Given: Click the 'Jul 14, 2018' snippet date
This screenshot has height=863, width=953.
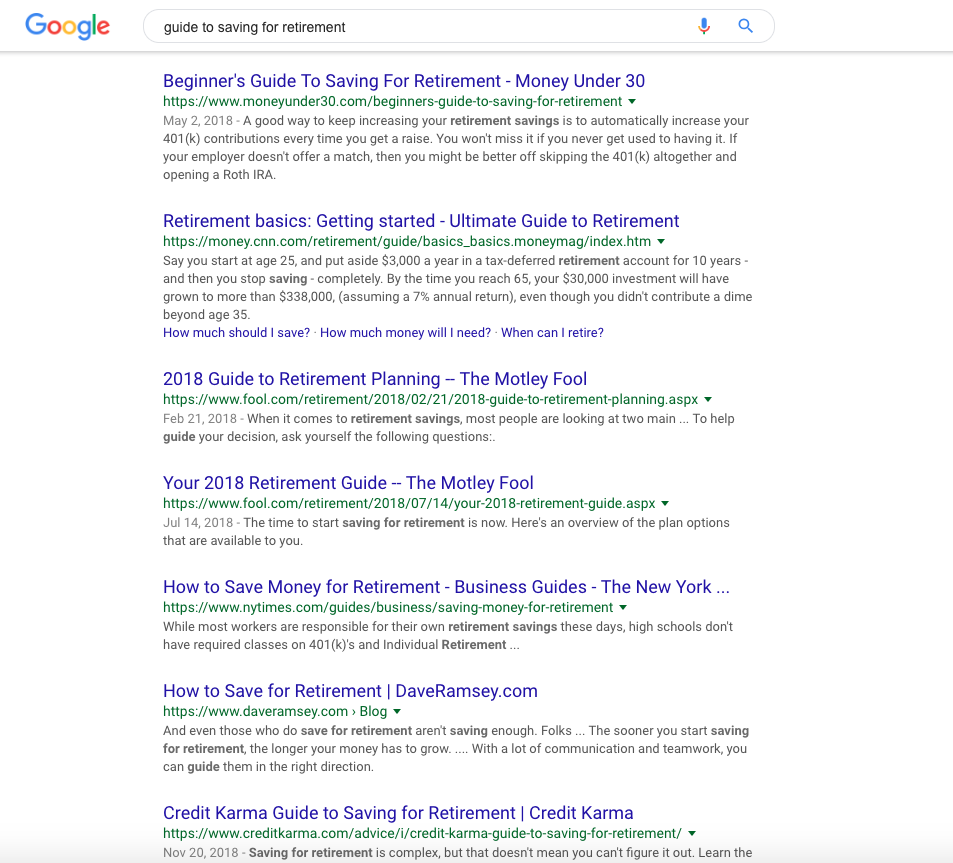Looking at the screenshot, I should point(198,522).
